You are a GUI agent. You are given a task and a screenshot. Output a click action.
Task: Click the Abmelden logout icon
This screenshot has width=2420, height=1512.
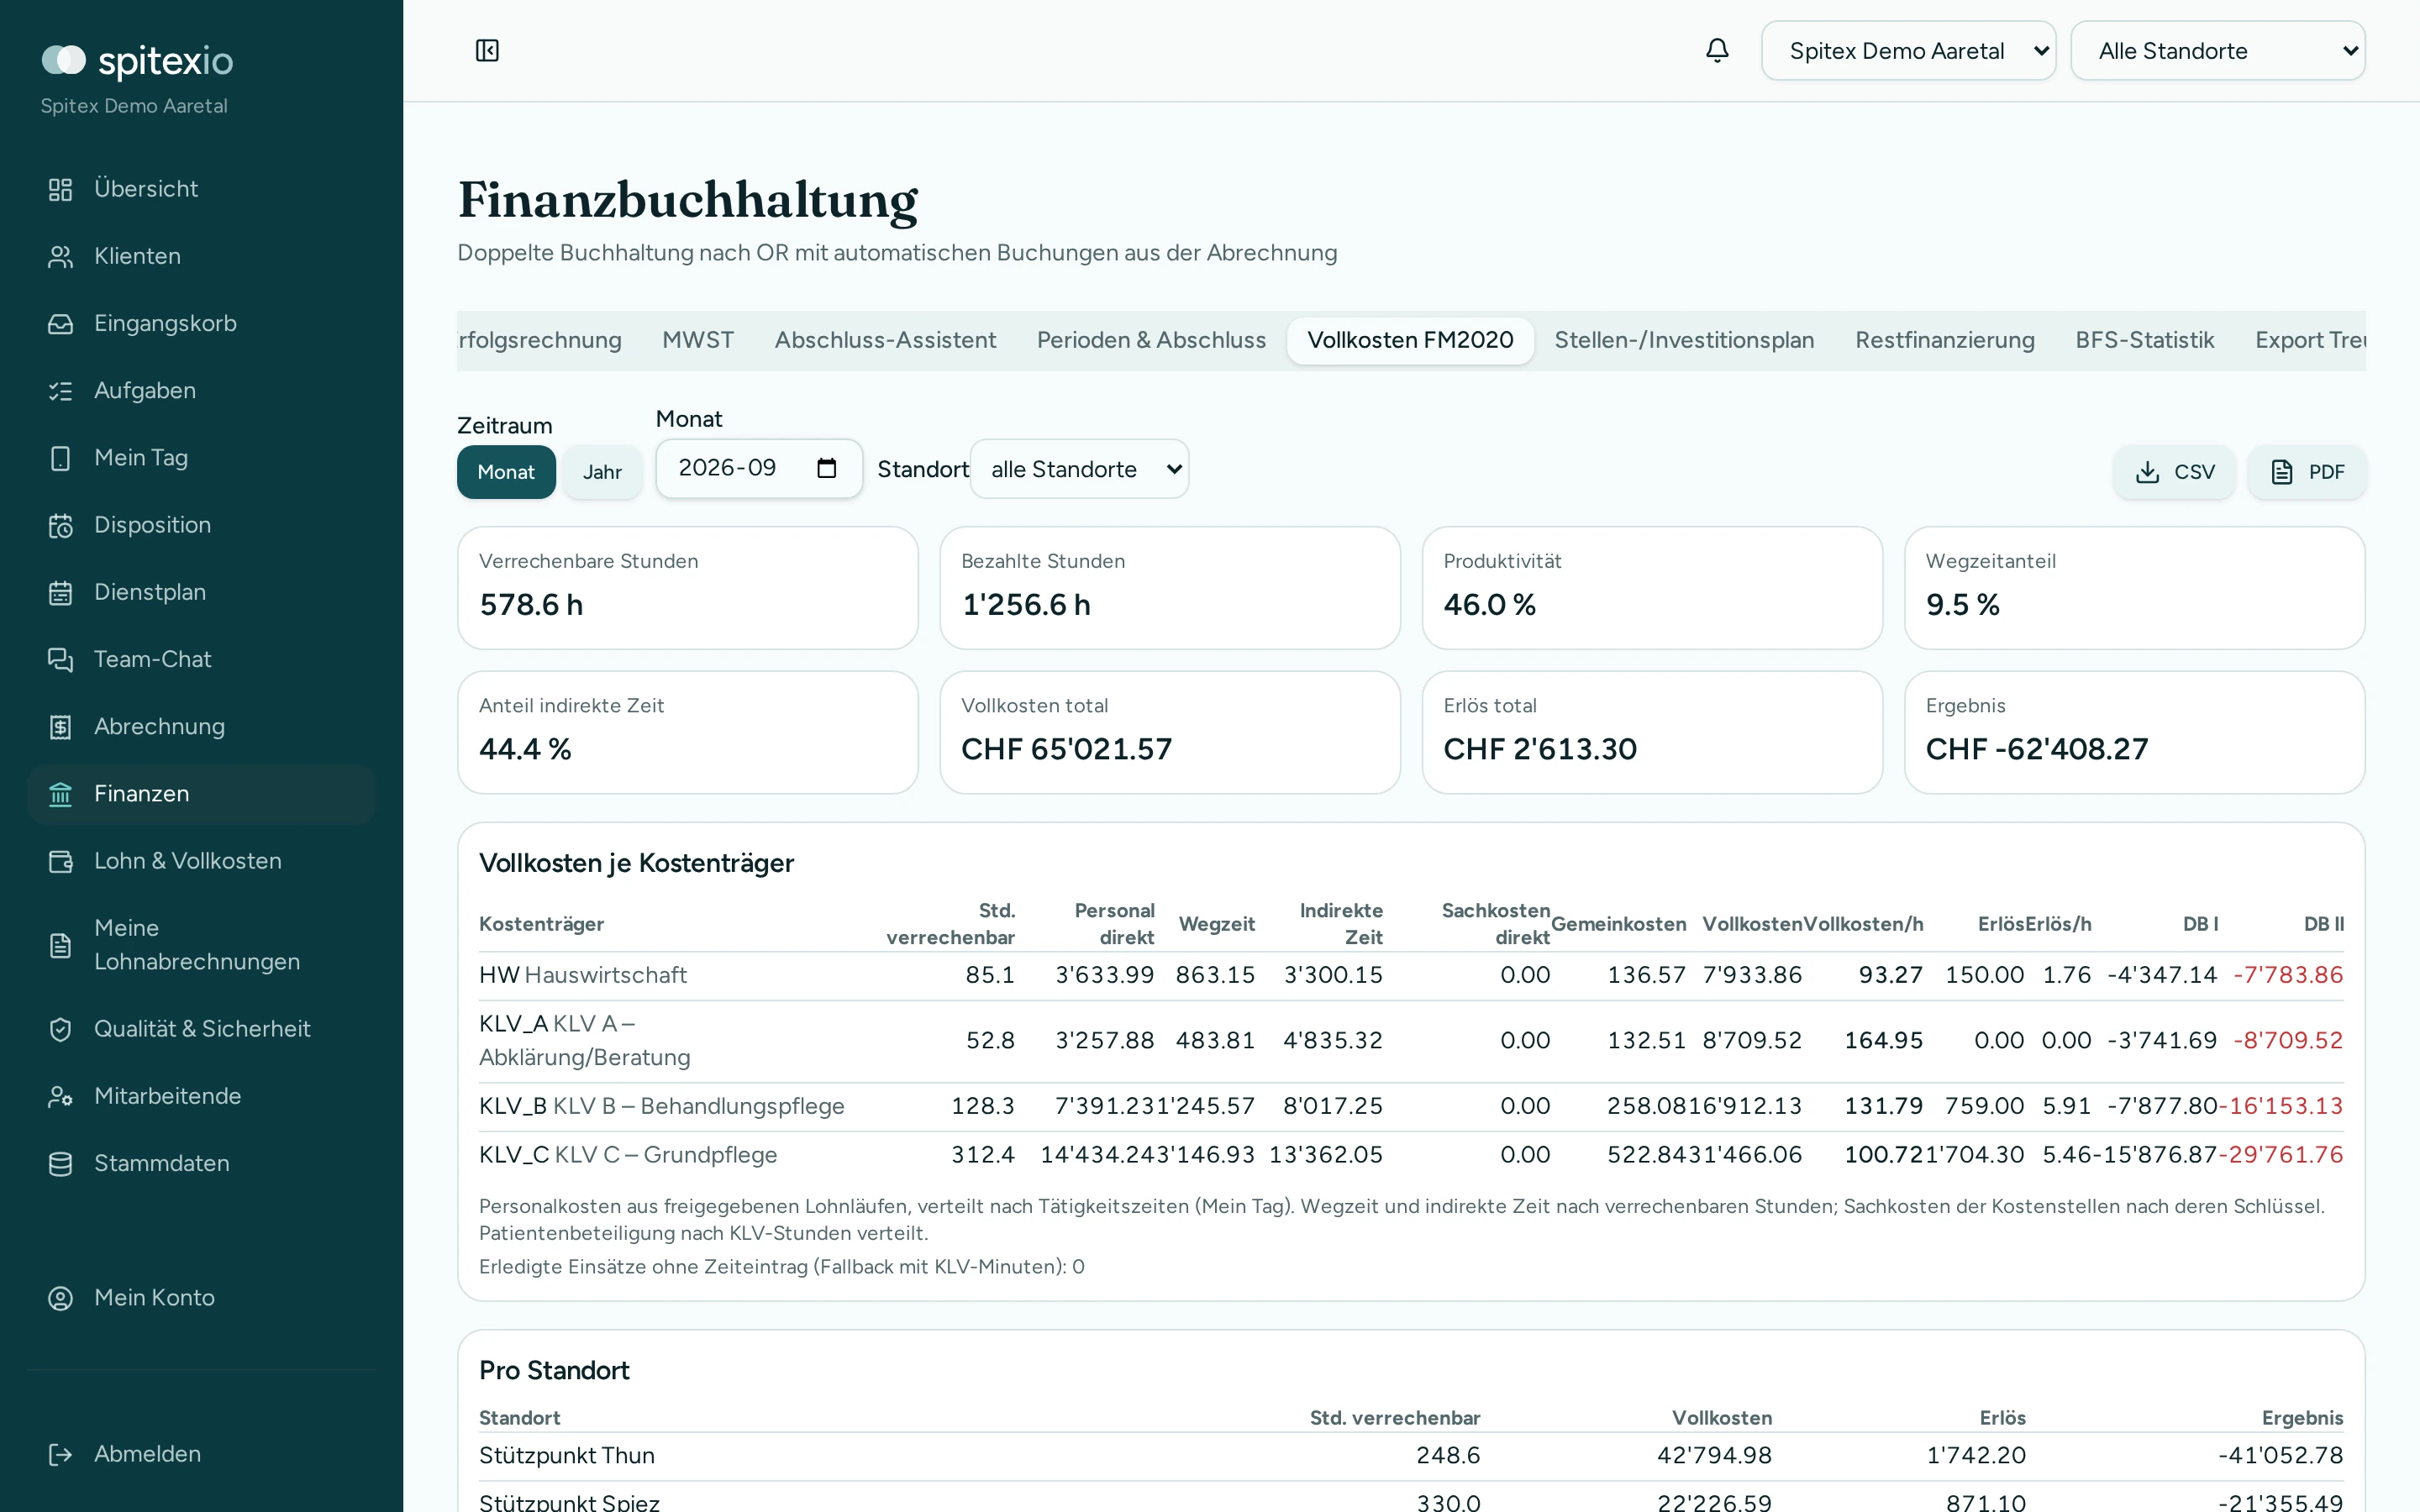click(x=60, y=1454)
